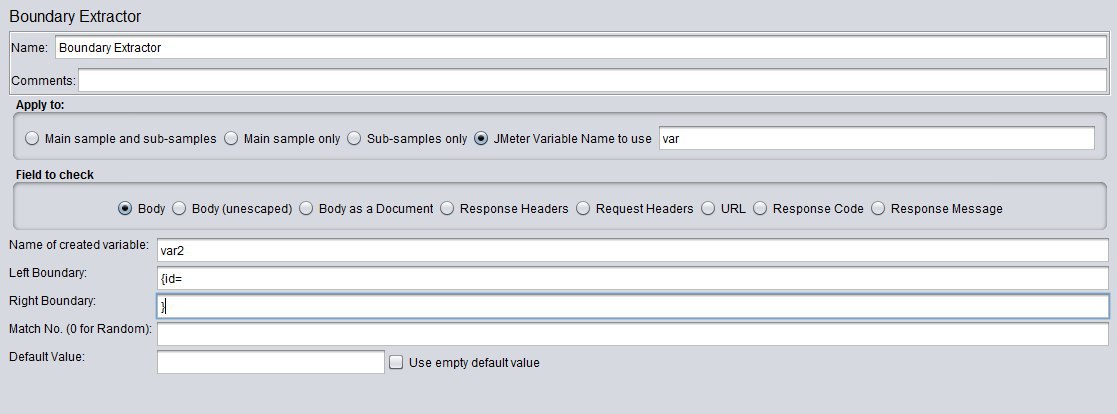This screenshot has height=414, width=1117.
Task: Select Response Code radio button
Action: click(760, 209)
